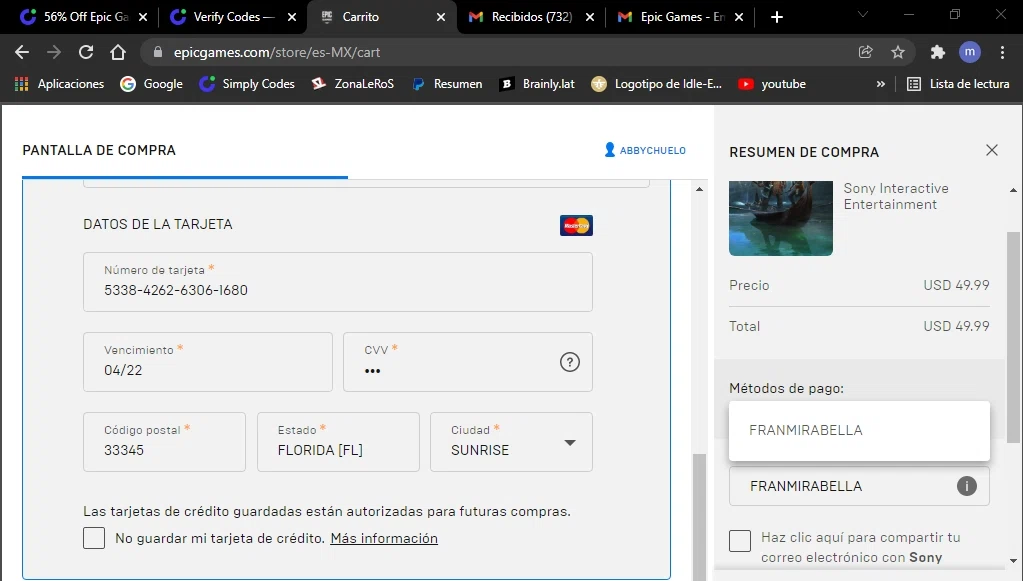Select the top FRANMIRABELLA payment method
The height and width of the screenshot is (581, 1023).
coord(859,430)
